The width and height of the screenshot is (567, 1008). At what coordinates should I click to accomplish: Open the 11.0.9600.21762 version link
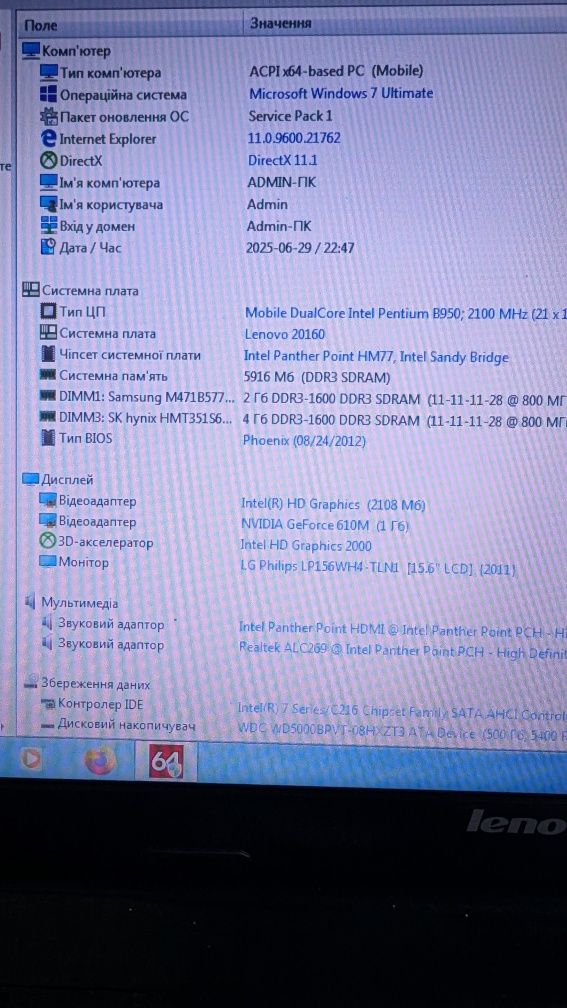point(294,138)
